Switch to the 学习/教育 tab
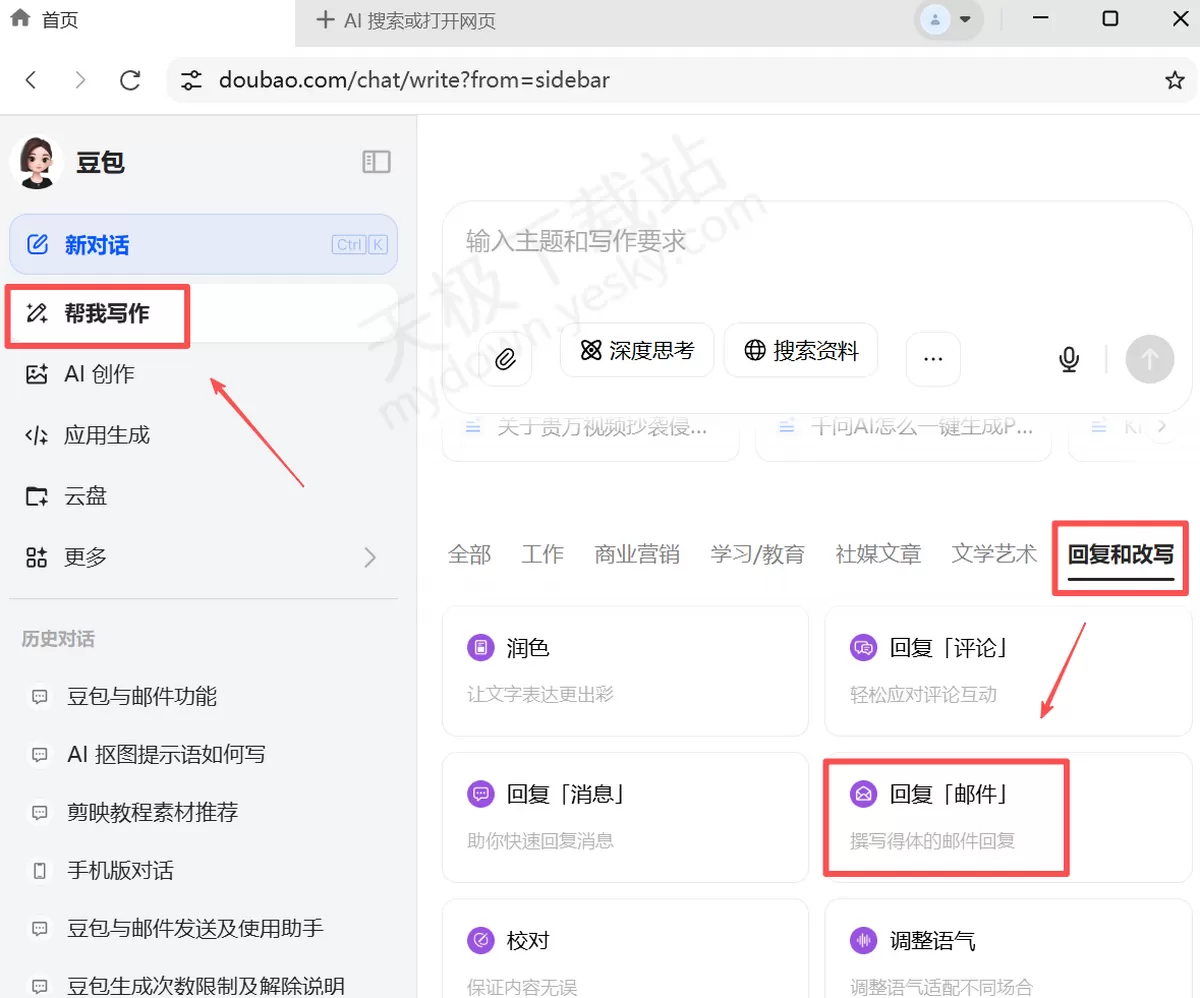The height and width of the screenshot is (998, 1200). [x=758, y=554]
